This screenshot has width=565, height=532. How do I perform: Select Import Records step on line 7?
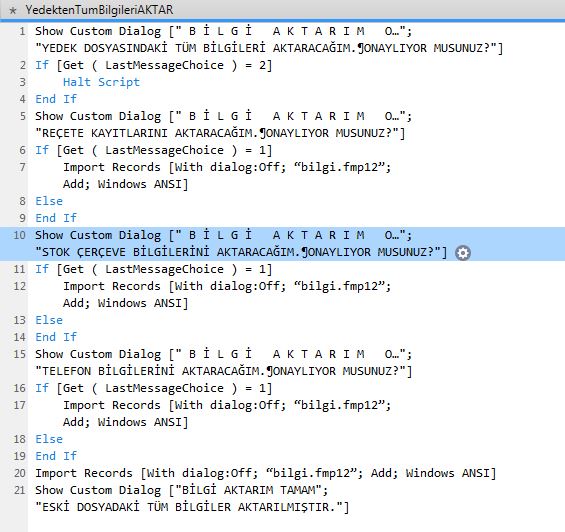227,176
